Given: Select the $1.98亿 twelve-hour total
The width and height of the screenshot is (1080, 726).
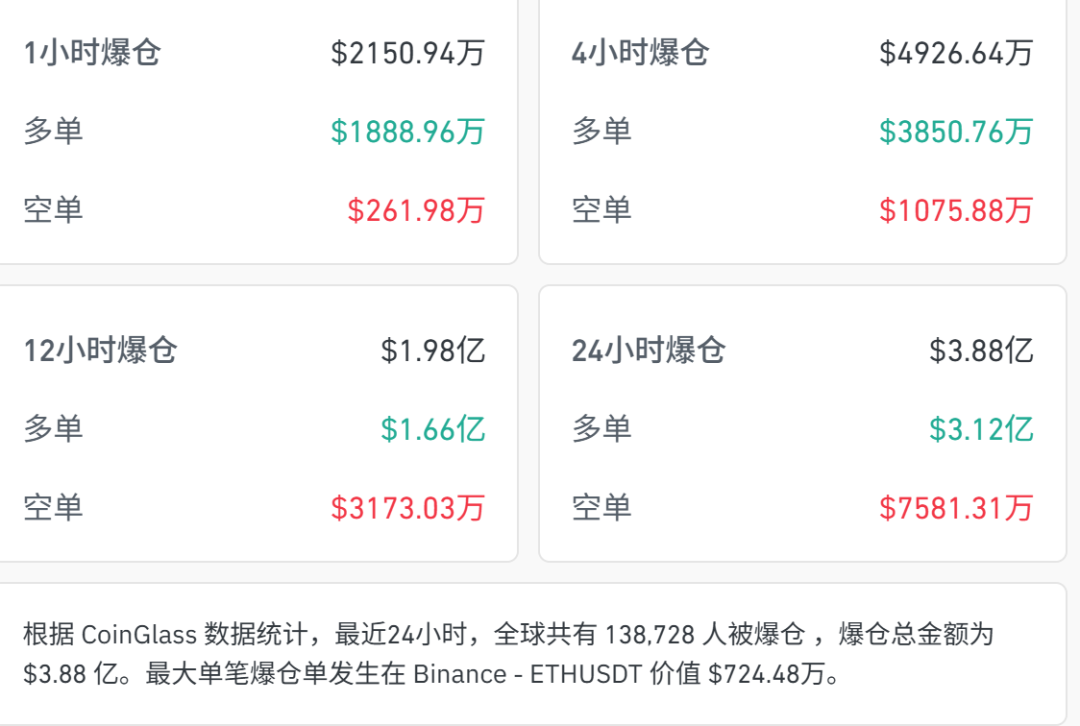Looking at the screenshot, I should [433, 351].
